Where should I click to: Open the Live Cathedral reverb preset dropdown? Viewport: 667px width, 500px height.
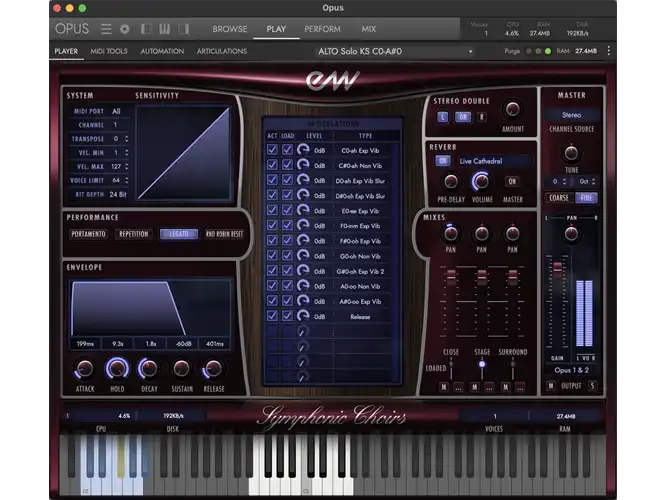point(494,161)
